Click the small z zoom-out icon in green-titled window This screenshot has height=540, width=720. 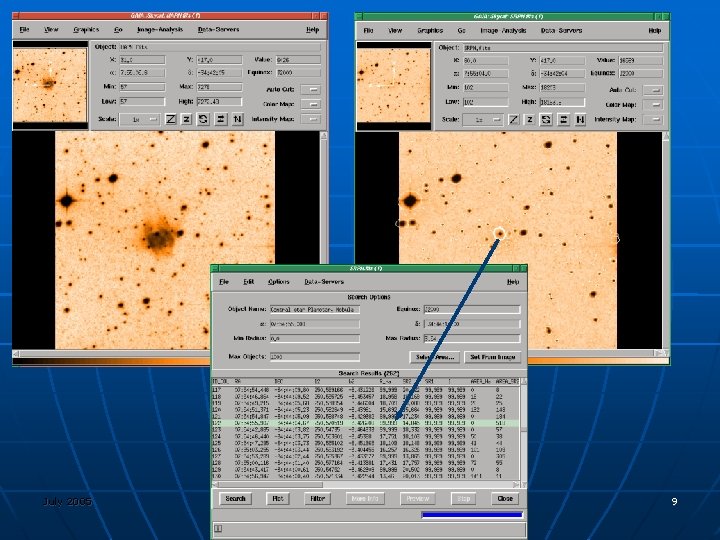coord(529,120)
